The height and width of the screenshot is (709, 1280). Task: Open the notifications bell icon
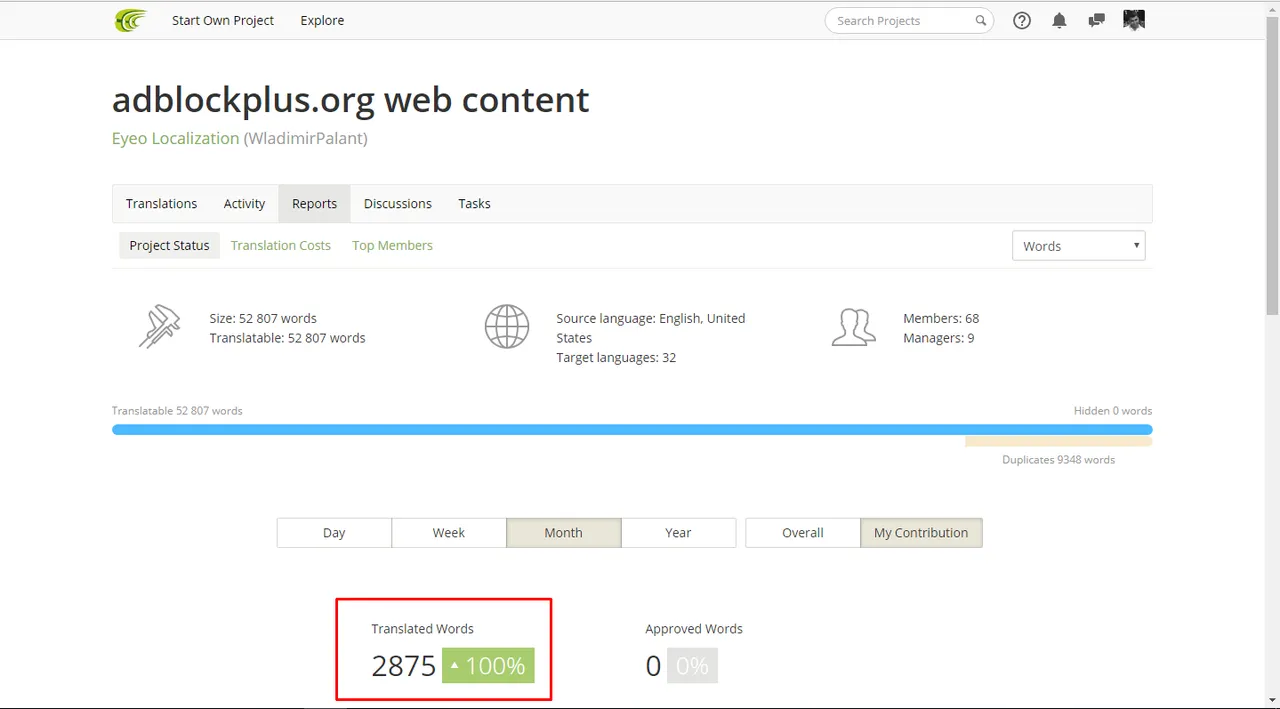click(1059, 20)
